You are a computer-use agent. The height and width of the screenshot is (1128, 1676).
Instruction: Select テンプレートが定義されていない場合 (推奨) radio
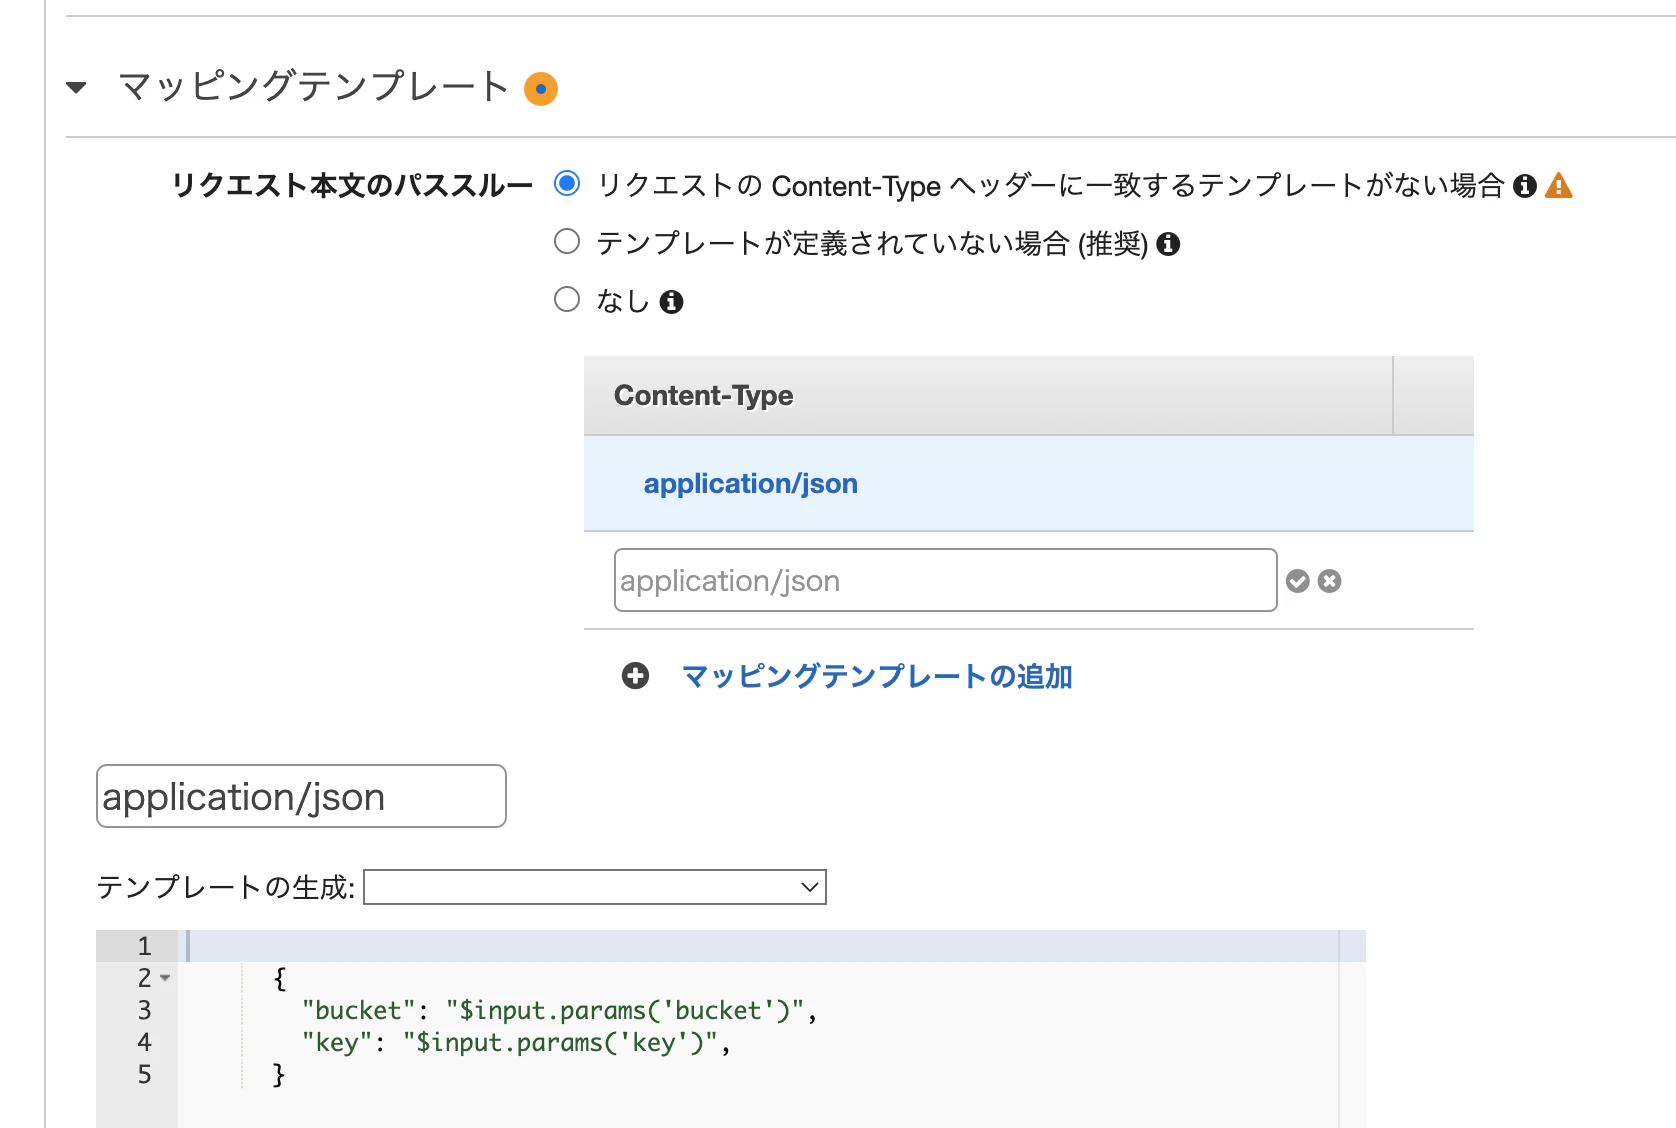pyautogui.click(x=567, y=241)
